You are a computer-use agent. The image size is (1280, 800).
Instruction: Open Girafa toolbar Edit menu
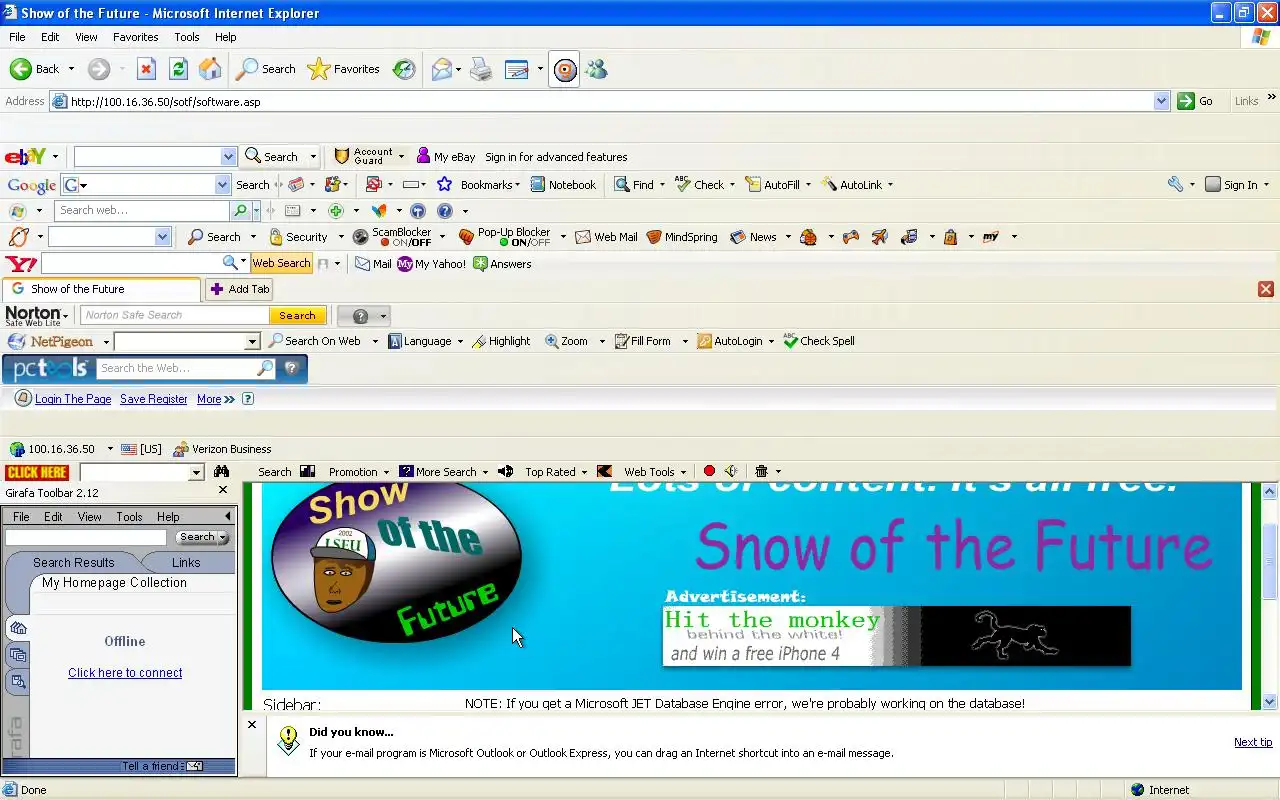tap(53, 517)
